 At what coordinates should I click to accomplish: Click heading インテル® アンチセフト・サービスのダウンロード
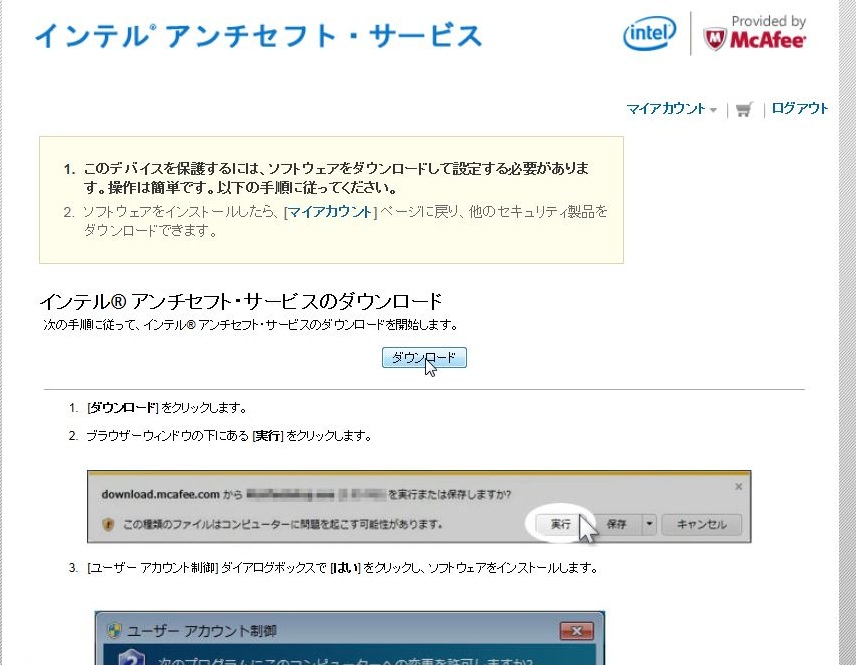[241, 301]
